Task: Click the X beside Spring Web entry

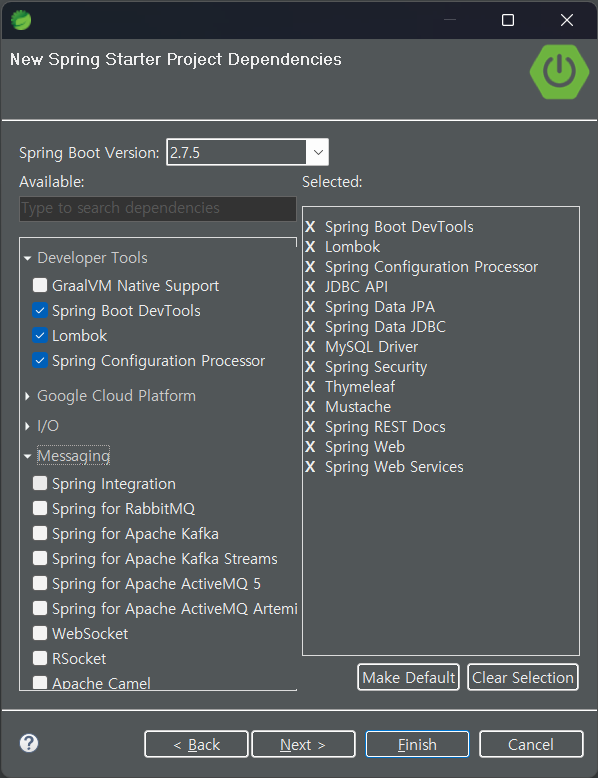Action: tap(310, 447)
